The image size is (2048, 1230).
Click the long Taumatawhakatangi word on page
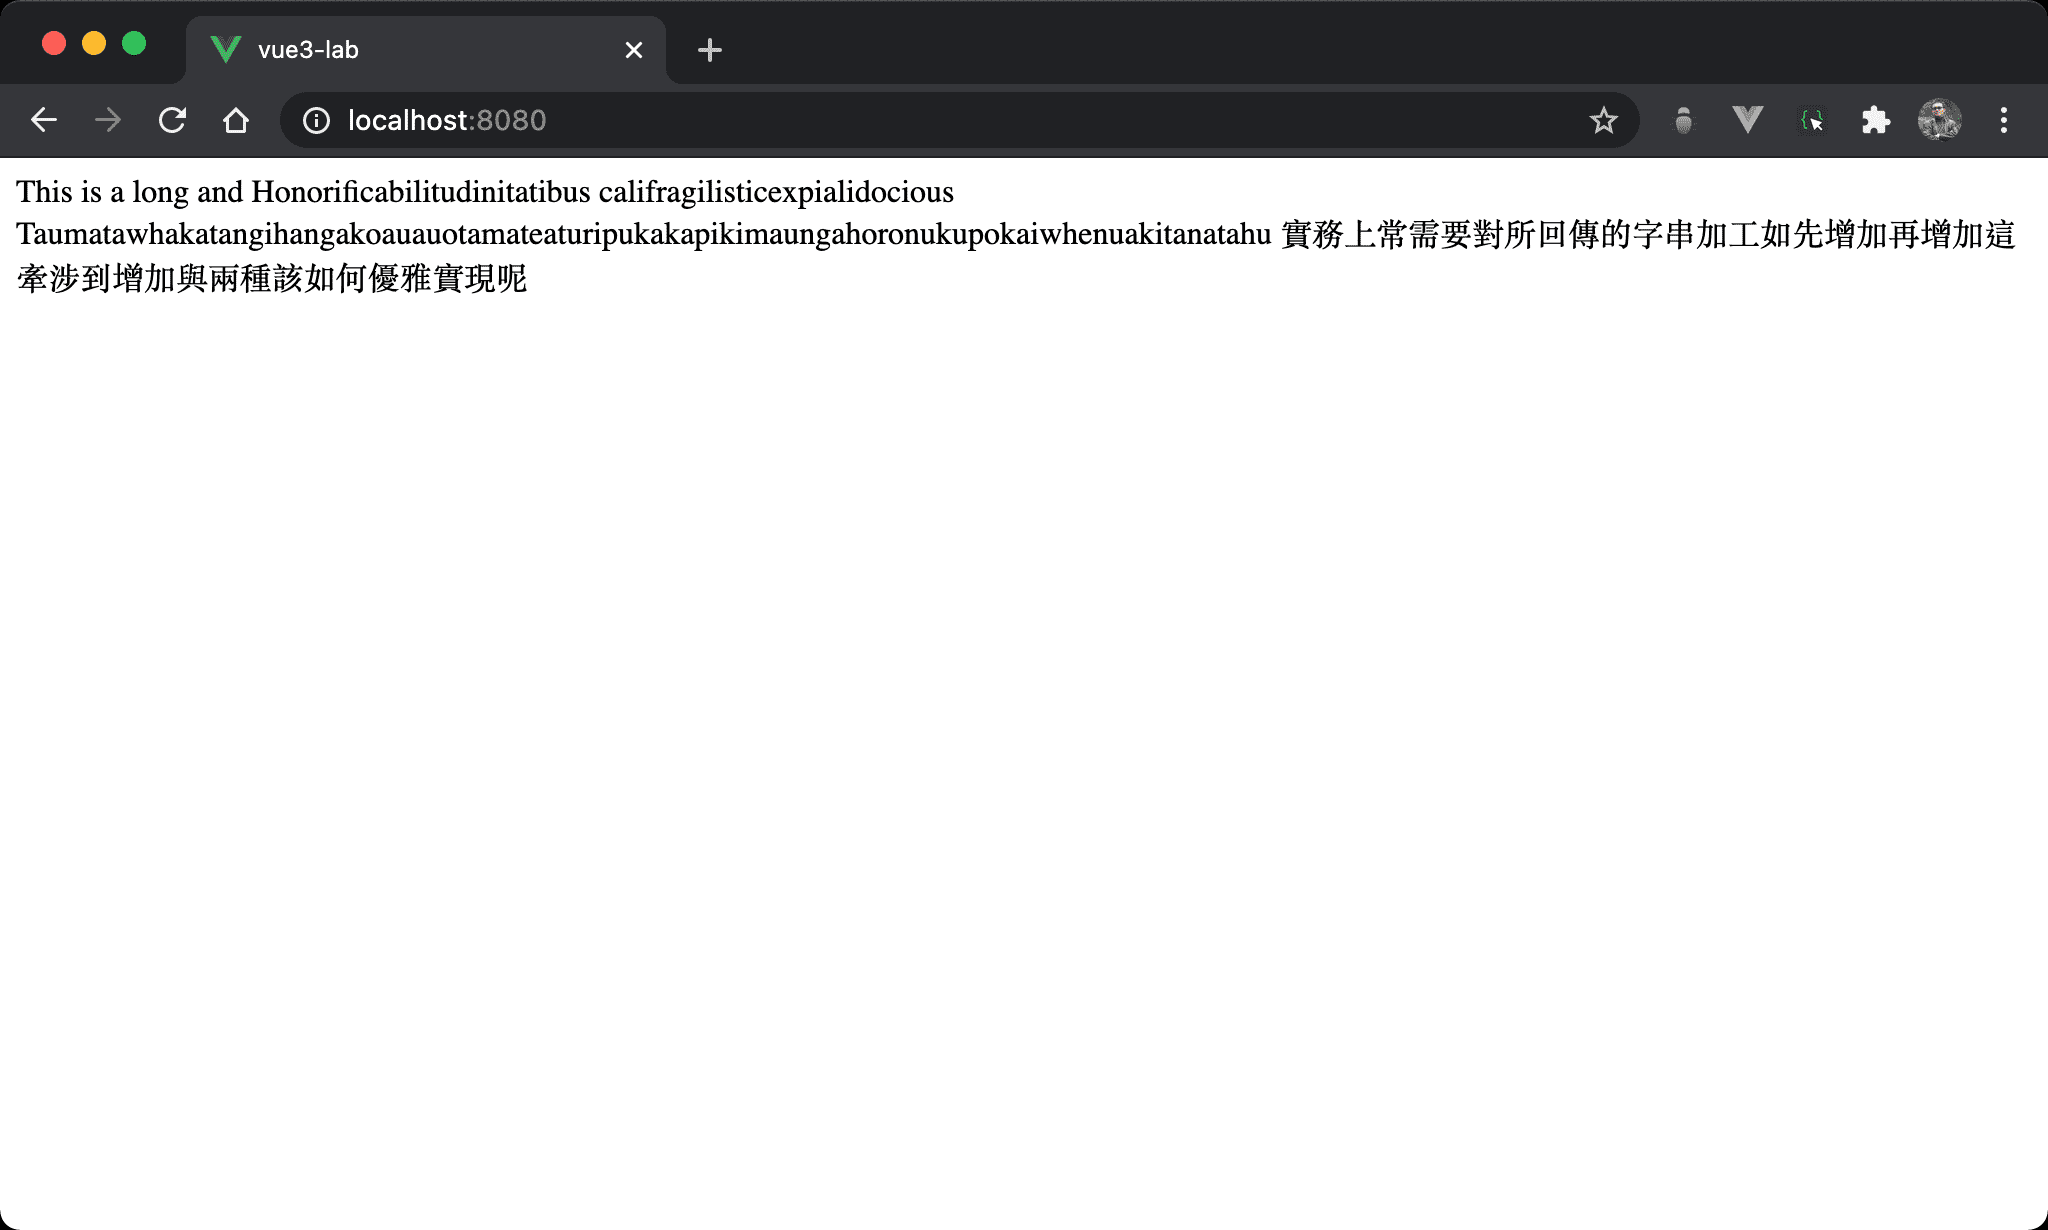[643, 234]
